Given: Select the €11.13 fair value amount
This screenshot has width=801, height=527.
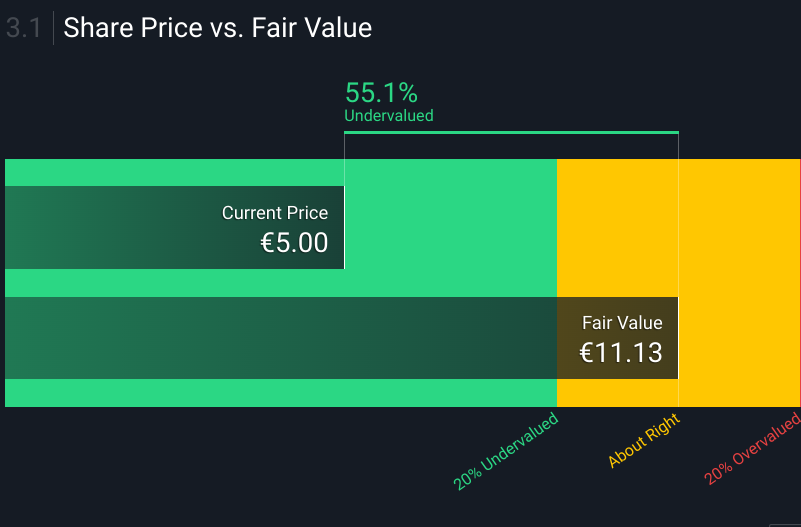Looking at the screenshot, I should click(x=621, y=352).
